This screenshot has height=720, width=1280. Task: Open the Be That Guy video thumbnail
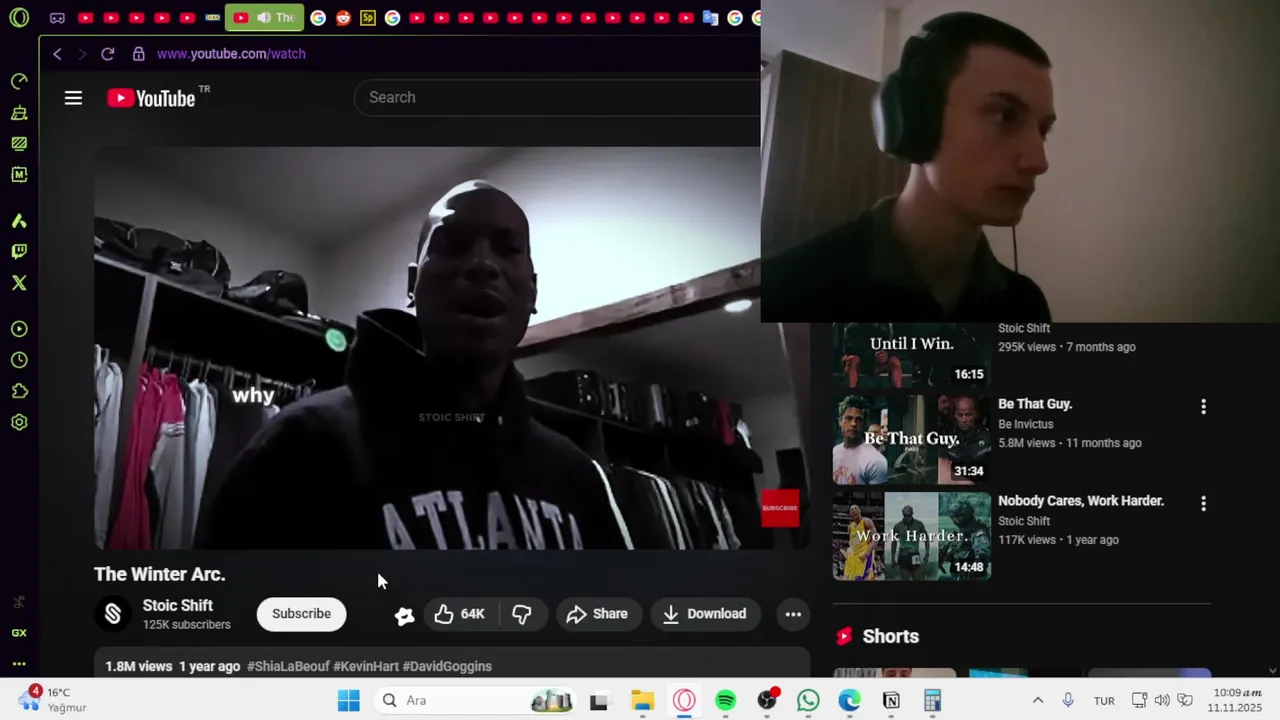click(912, 439)
